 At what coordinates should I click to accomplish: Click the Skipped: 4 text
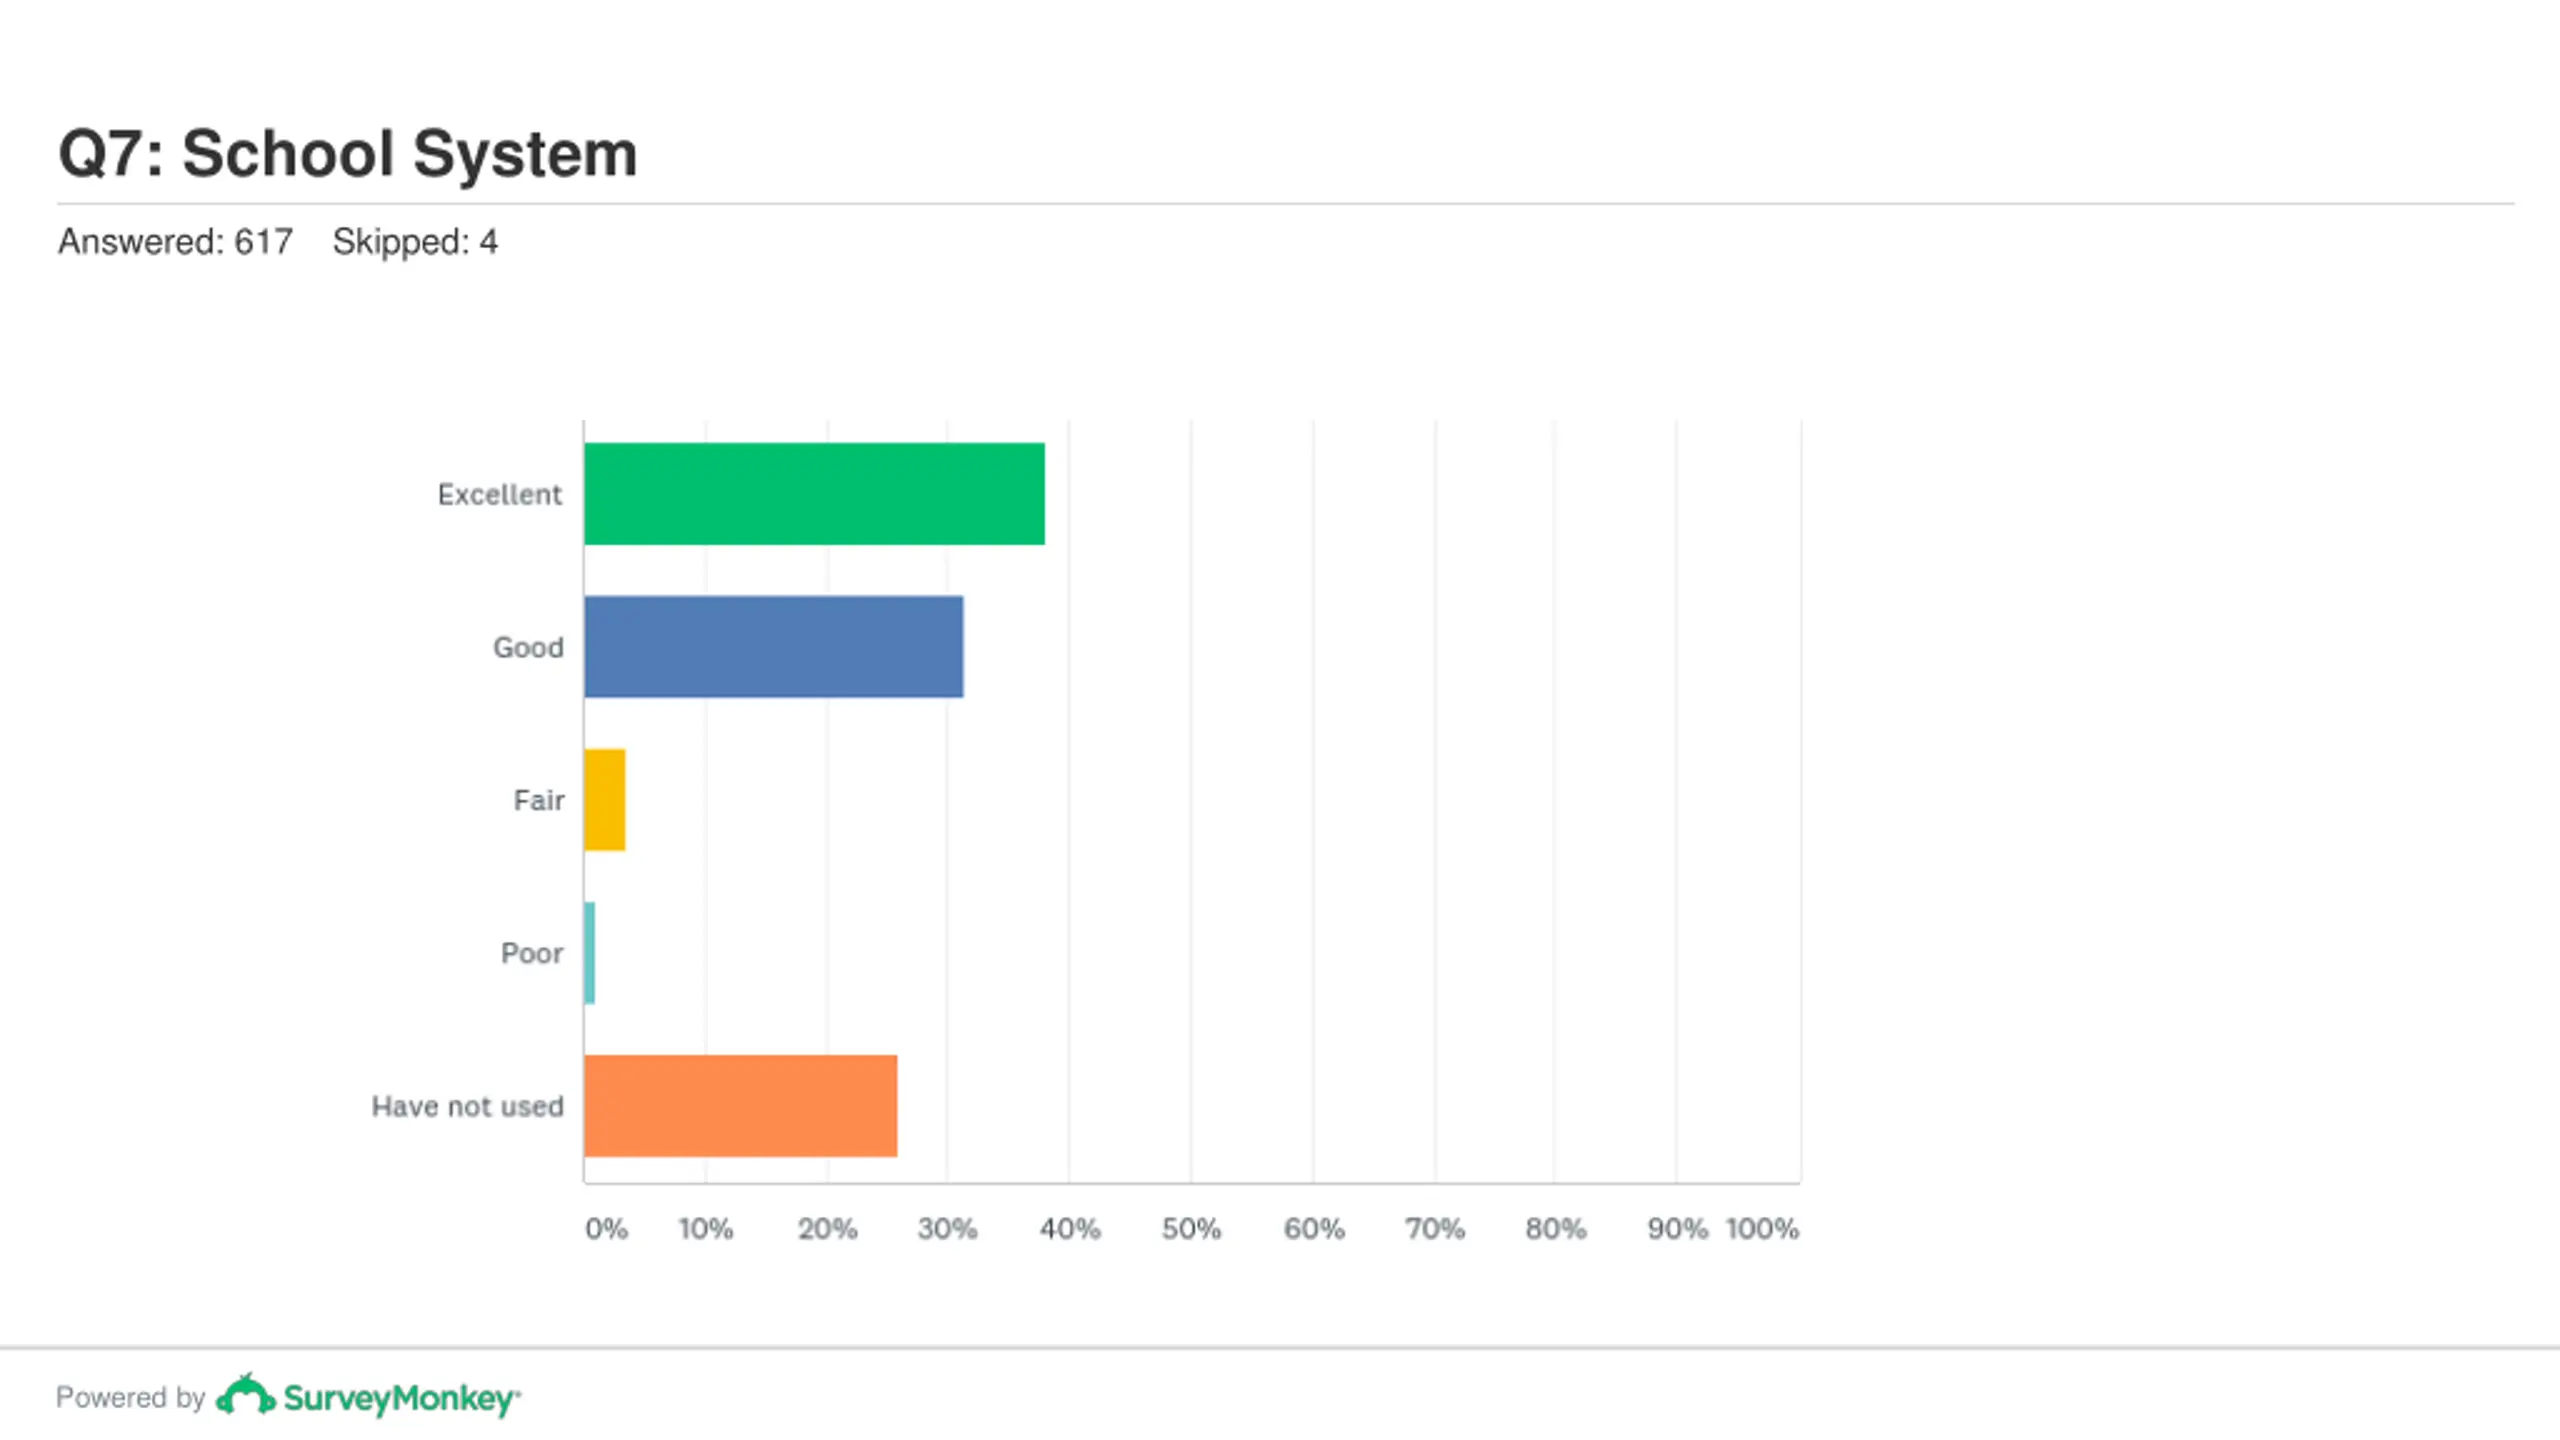415,242
